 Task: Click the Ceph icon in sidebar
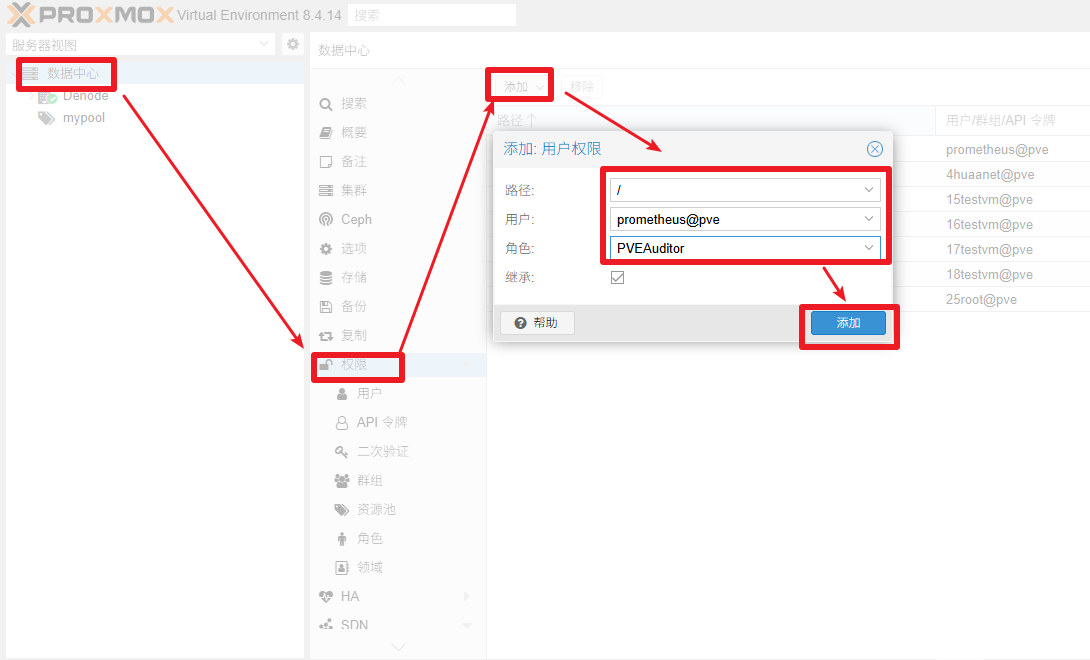pyautogui.click(x=326, y=219)
